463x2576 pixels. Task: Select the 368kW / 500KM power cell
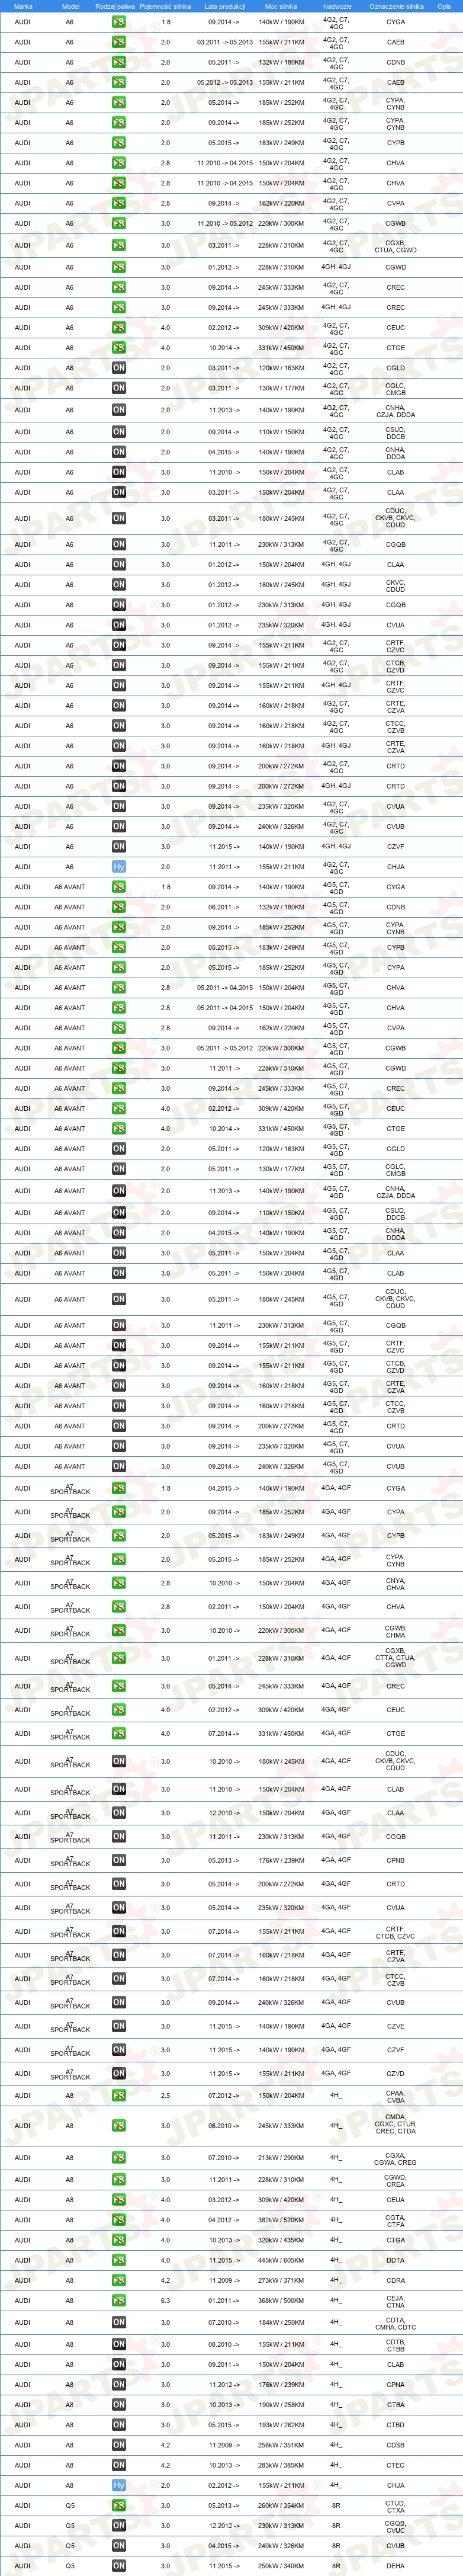coord(281,2300)
